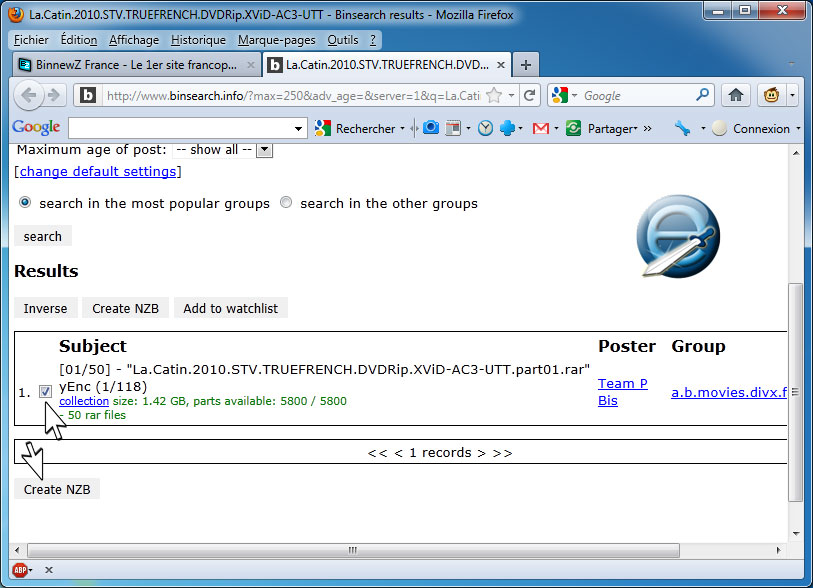Open the Gmail dropdown arrow
Image resolution: width=813 pixels, height=588 pixels.
[556, 128]
